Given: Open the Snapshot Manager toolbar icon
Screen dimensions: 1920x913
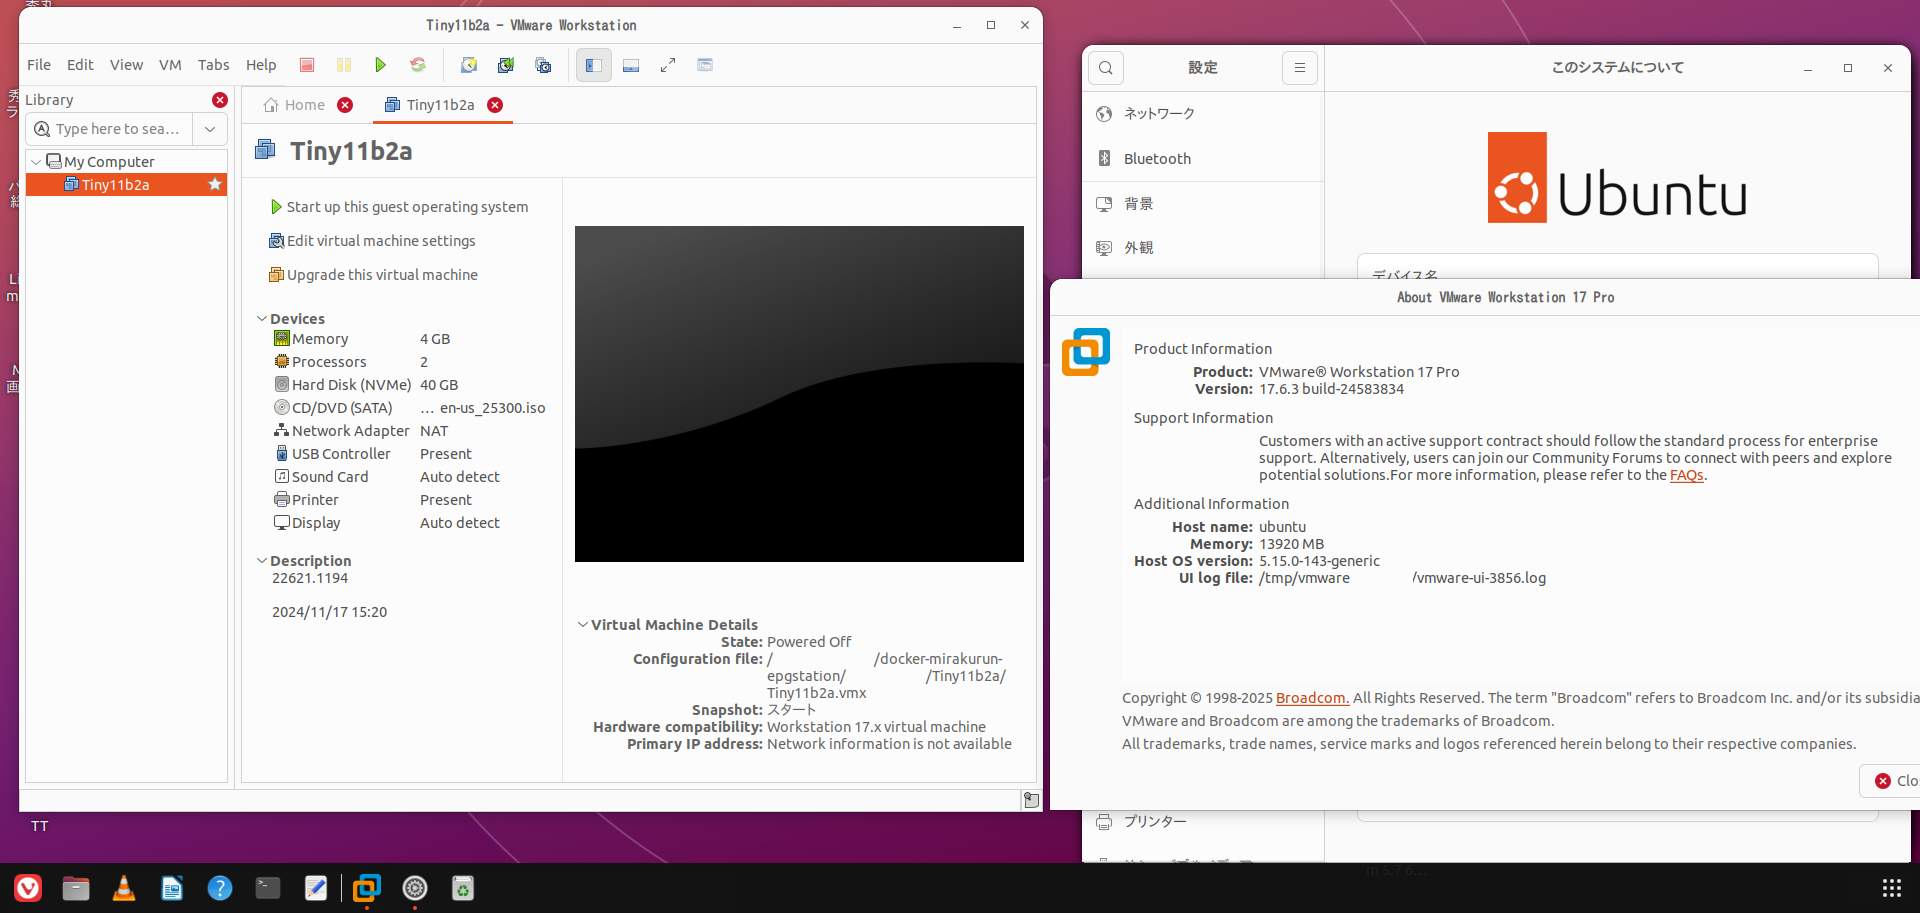Looking at the screenshot, I should (543, 65).
